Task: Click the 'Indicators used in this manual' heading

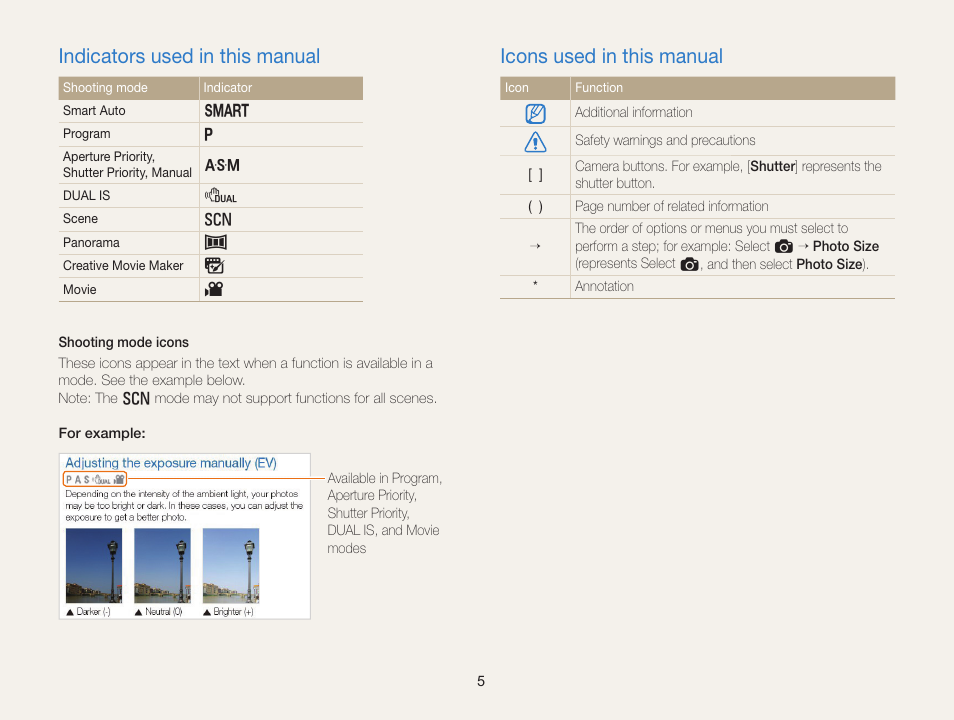Action: pyautogui.click(x=189, y=56)
